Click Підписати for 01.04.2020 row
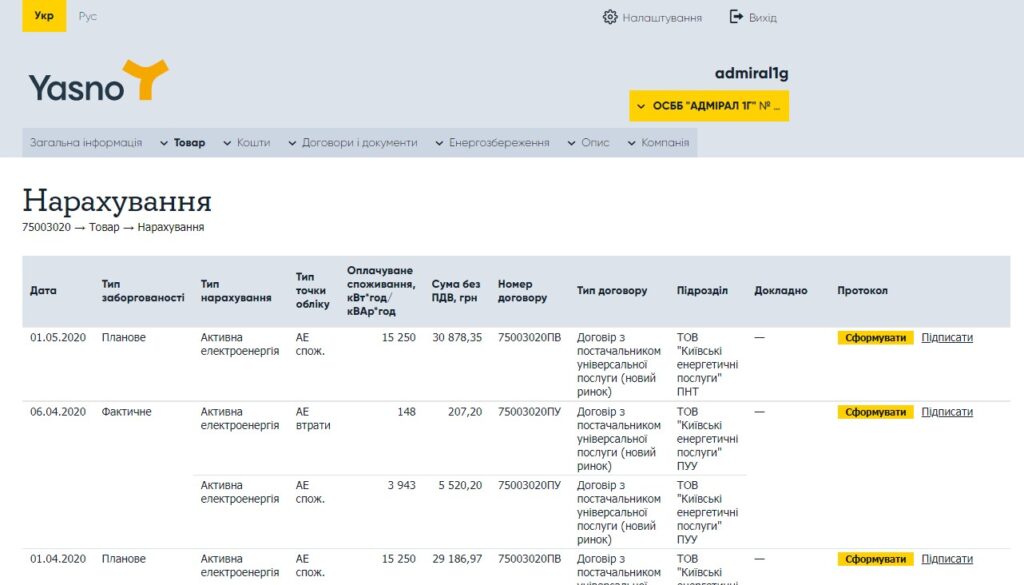 click(947, 559)
